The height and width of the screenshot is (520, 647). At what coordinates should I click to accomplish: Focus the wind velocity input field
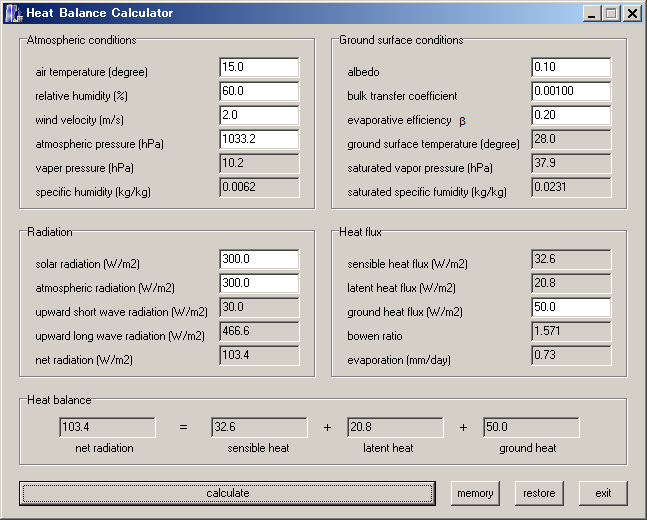(x=259, y=115)
